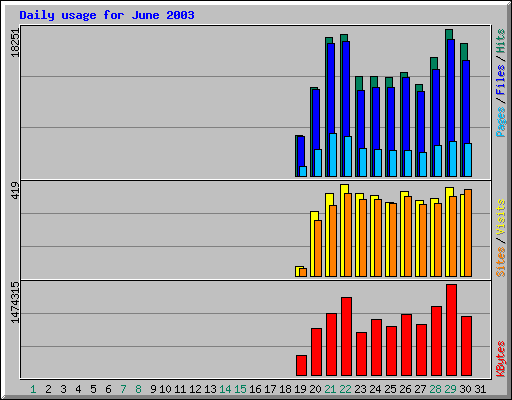Click the 'Pages' legend label
Viewport: 512px width, 400px height.
tap(500, 122)
